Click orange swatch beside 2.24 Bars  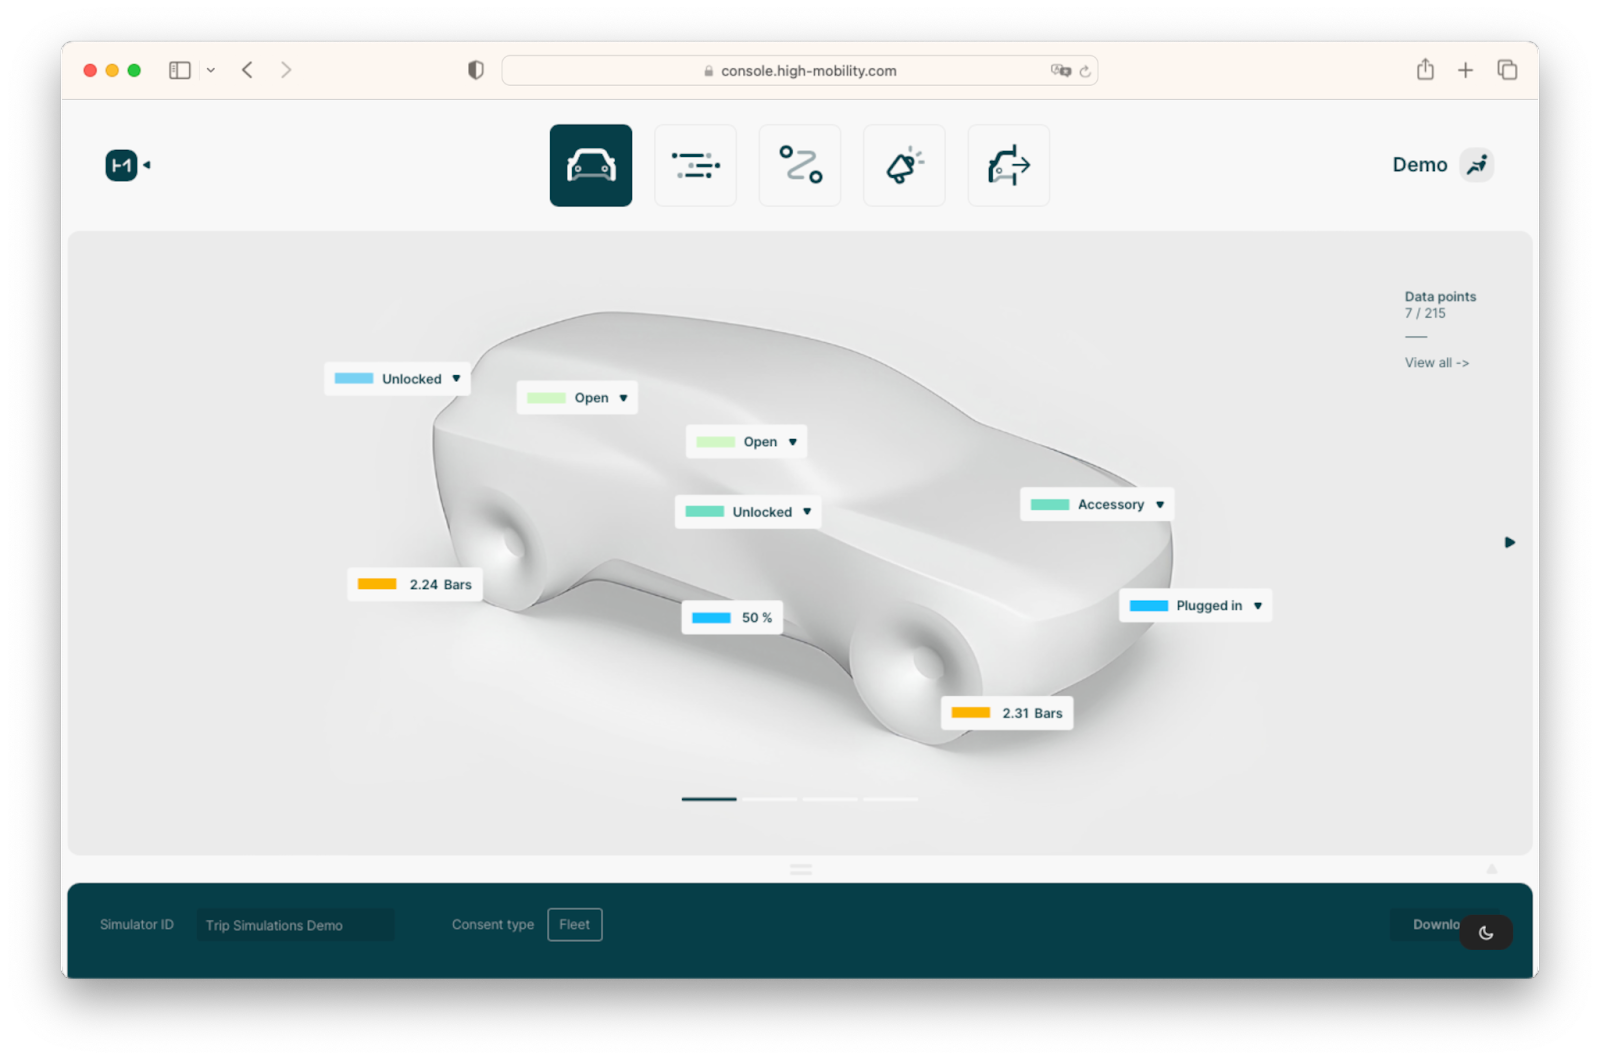point(377,584)
